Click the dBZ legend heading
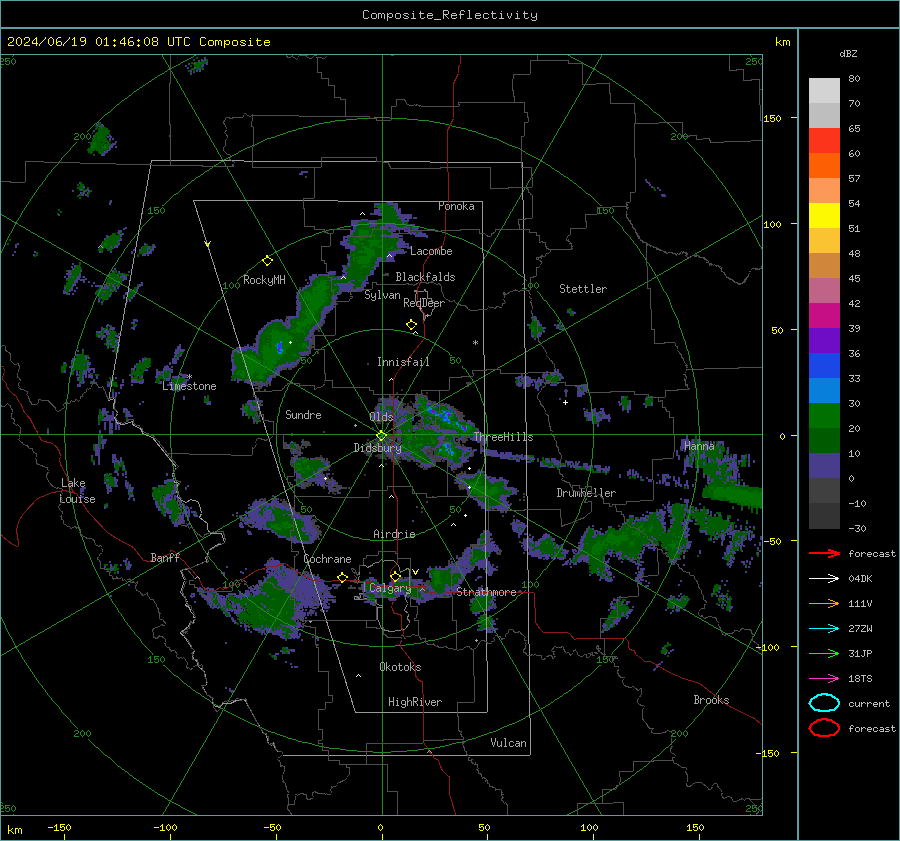Viewport: 900px width, 841px height. pyautogui.click(x=848, y=54)
